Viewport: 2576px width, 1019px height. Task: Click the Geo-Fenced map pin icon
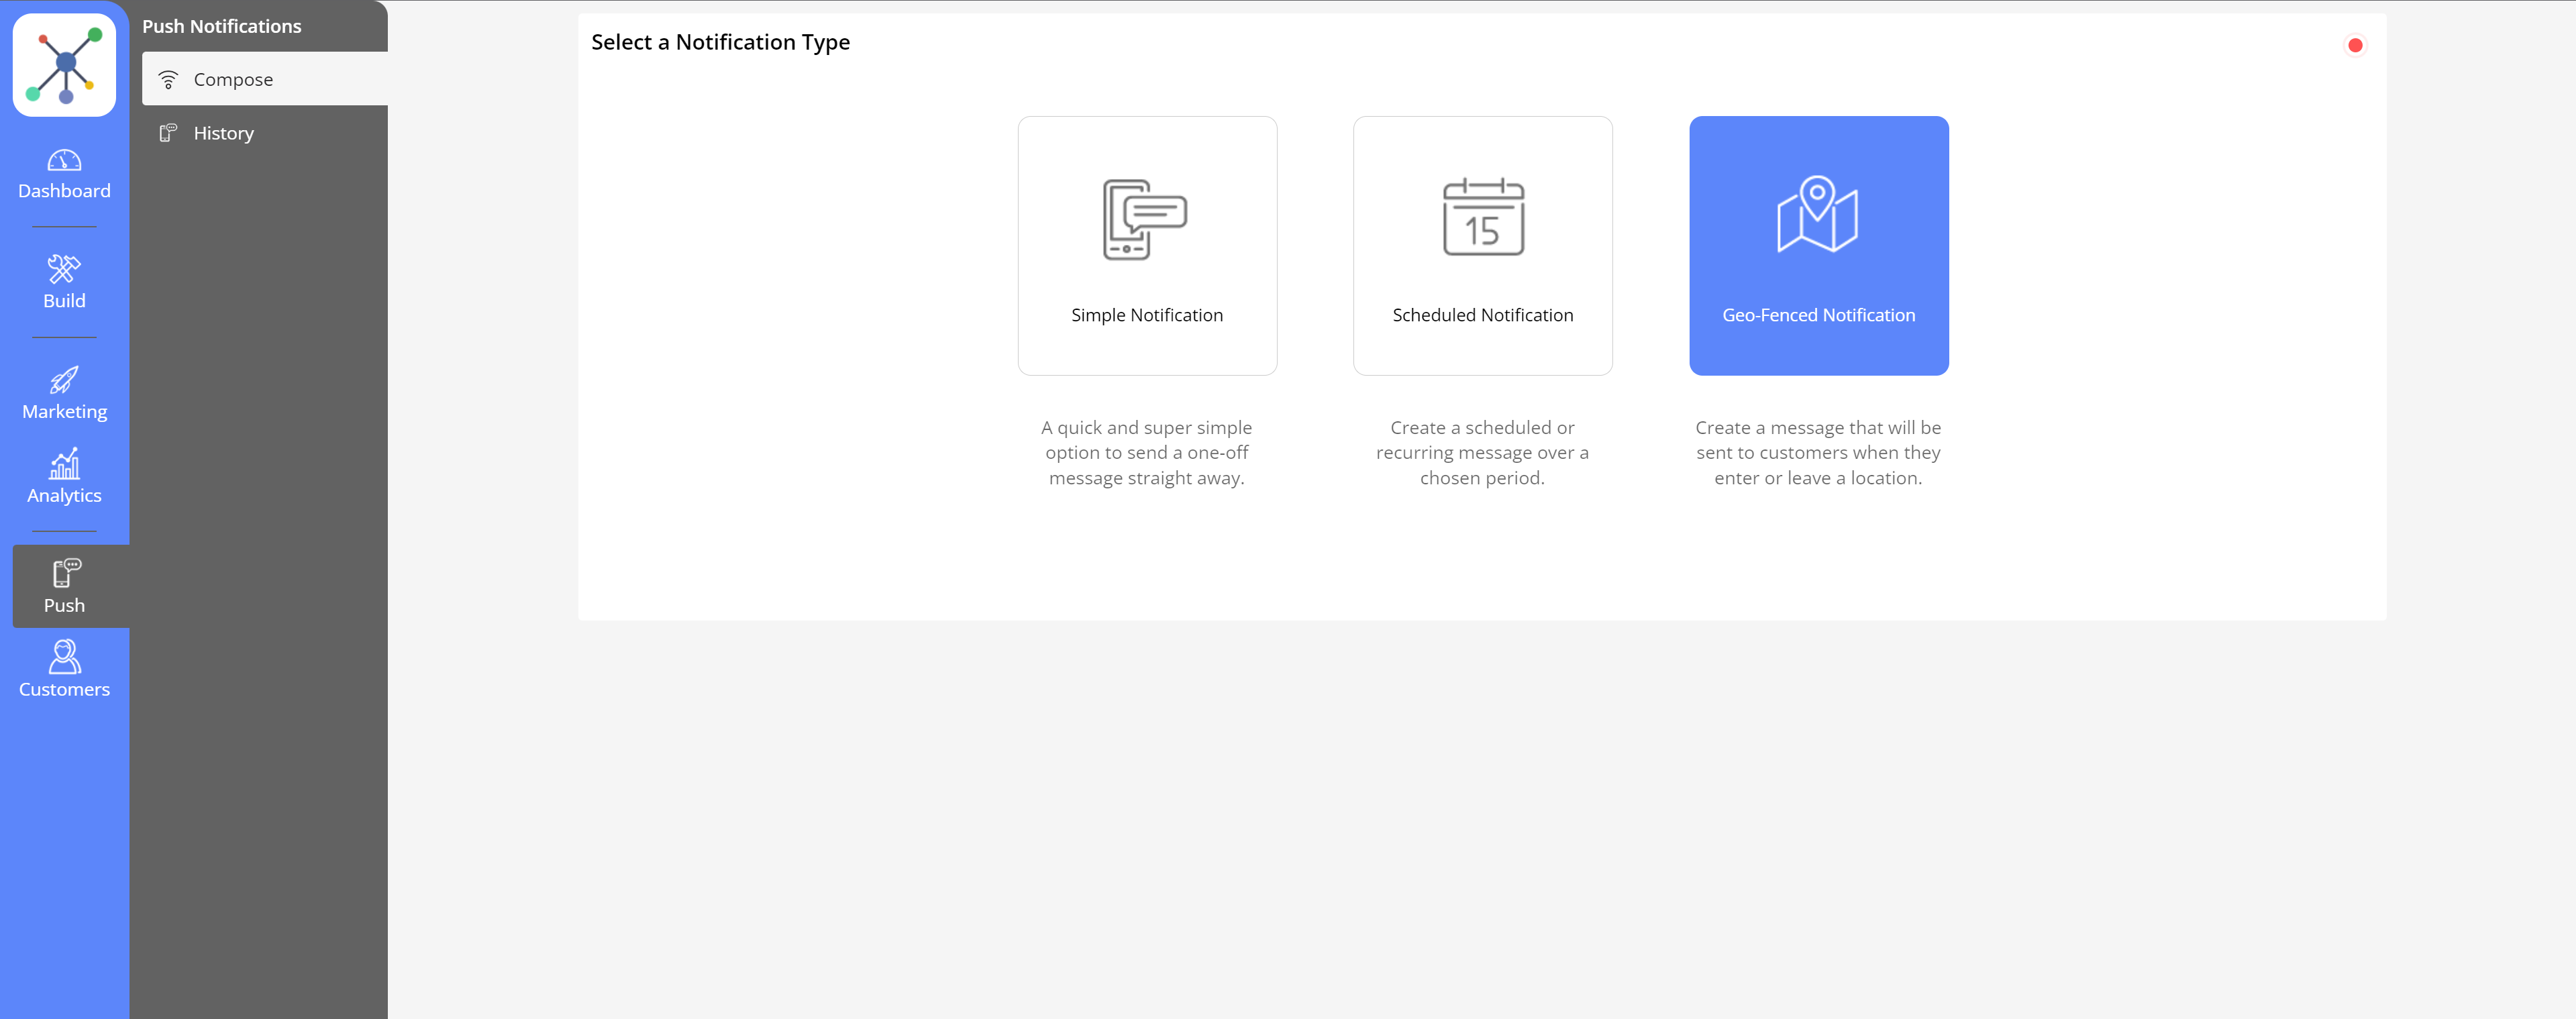tap(1817, 215)
